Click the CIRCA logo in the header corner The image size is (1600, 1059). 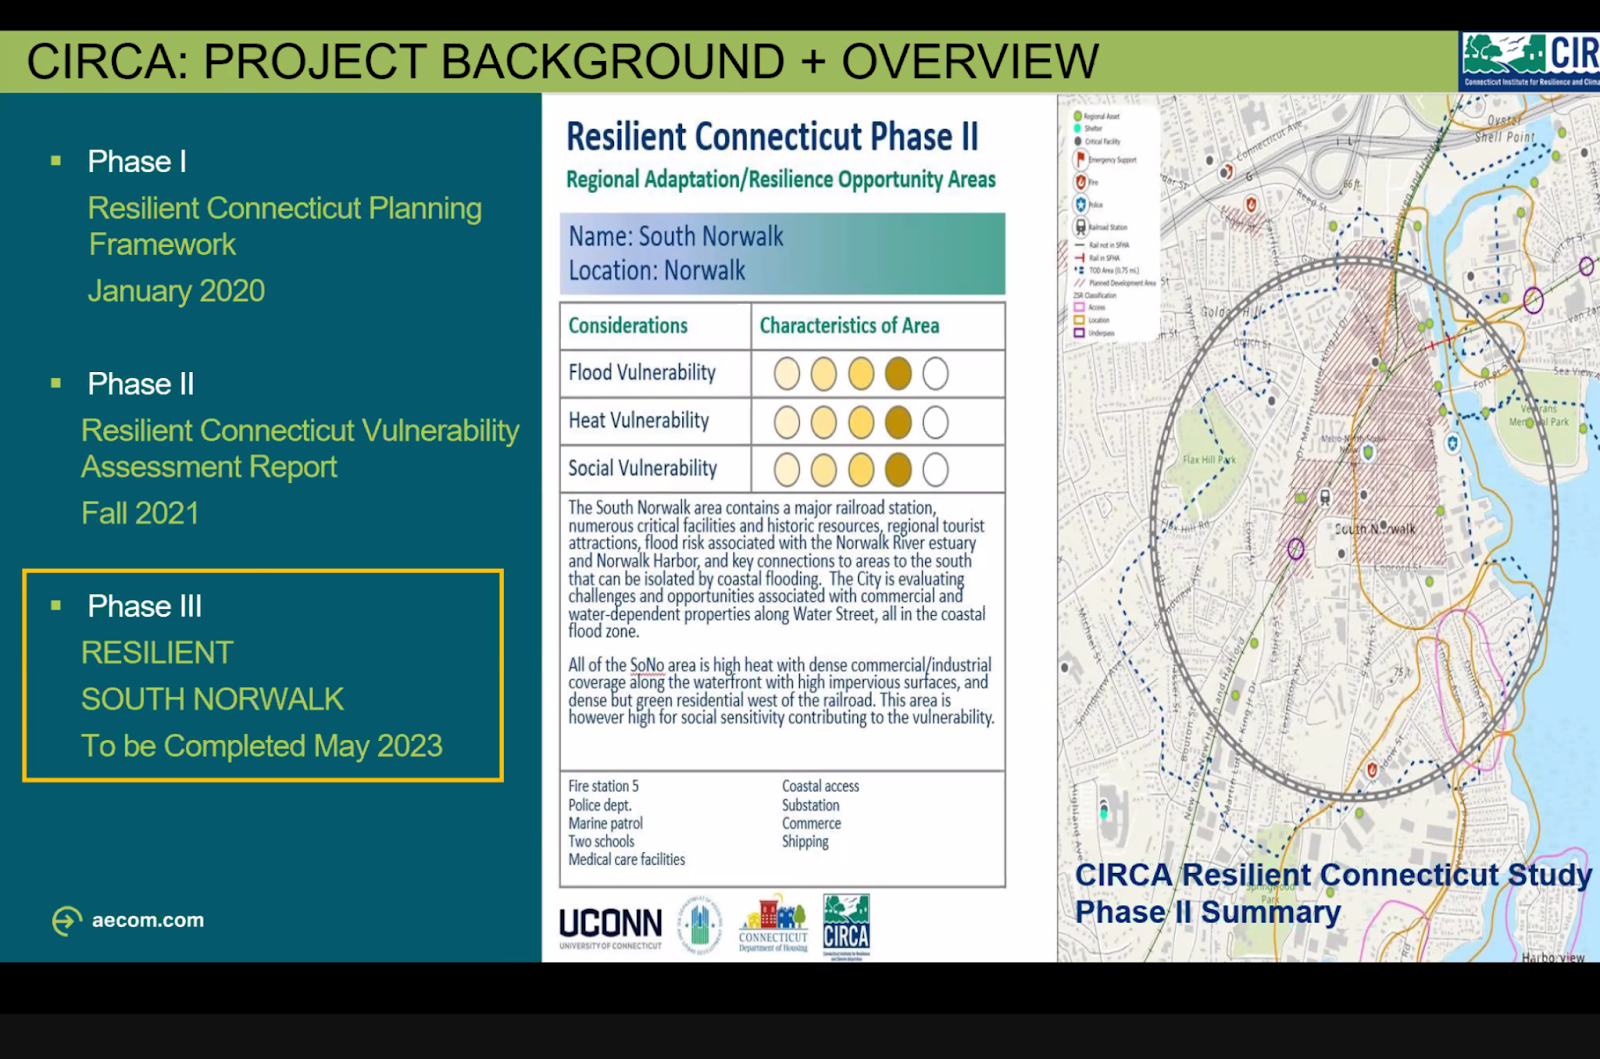tap(1530, 61)
